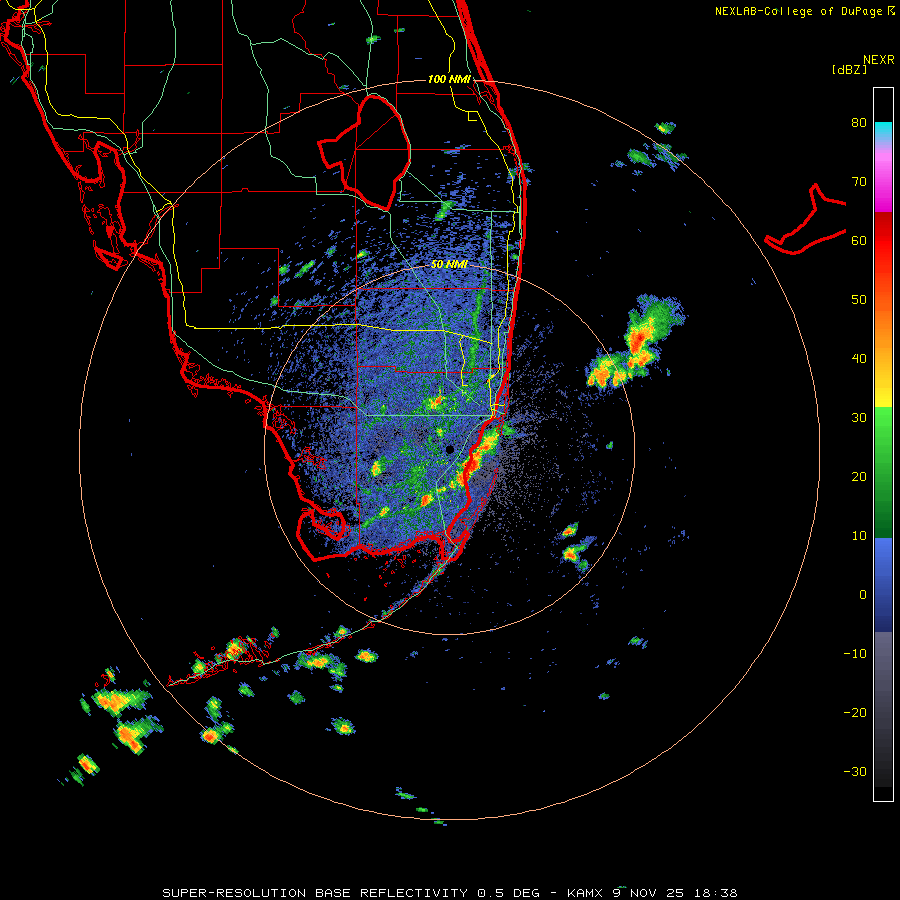The height and width of the screenshot is (900, 900).
Task: Click the Super-Resolution Base Reflectivity caption
Action: tap(449, 893)
